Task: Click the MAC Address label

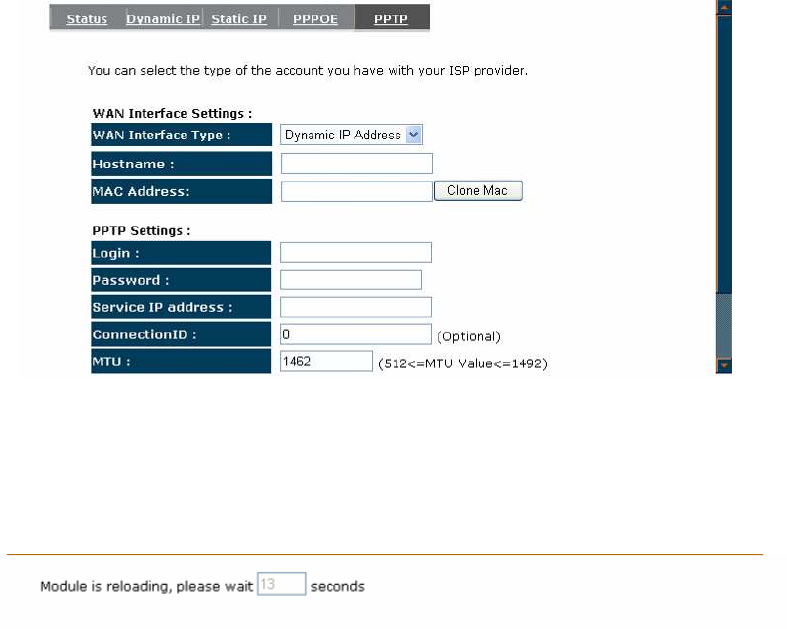Action: tap(181, 191)
